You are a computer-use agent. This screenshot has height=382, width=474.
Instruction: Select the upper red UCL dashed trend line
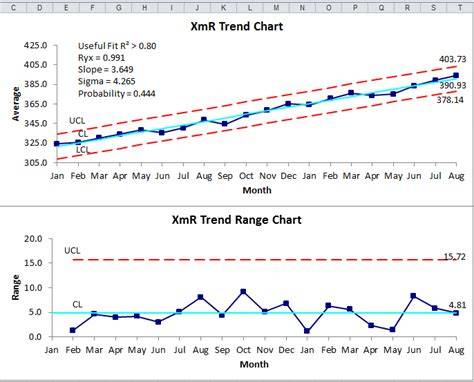tap(257, 100)
